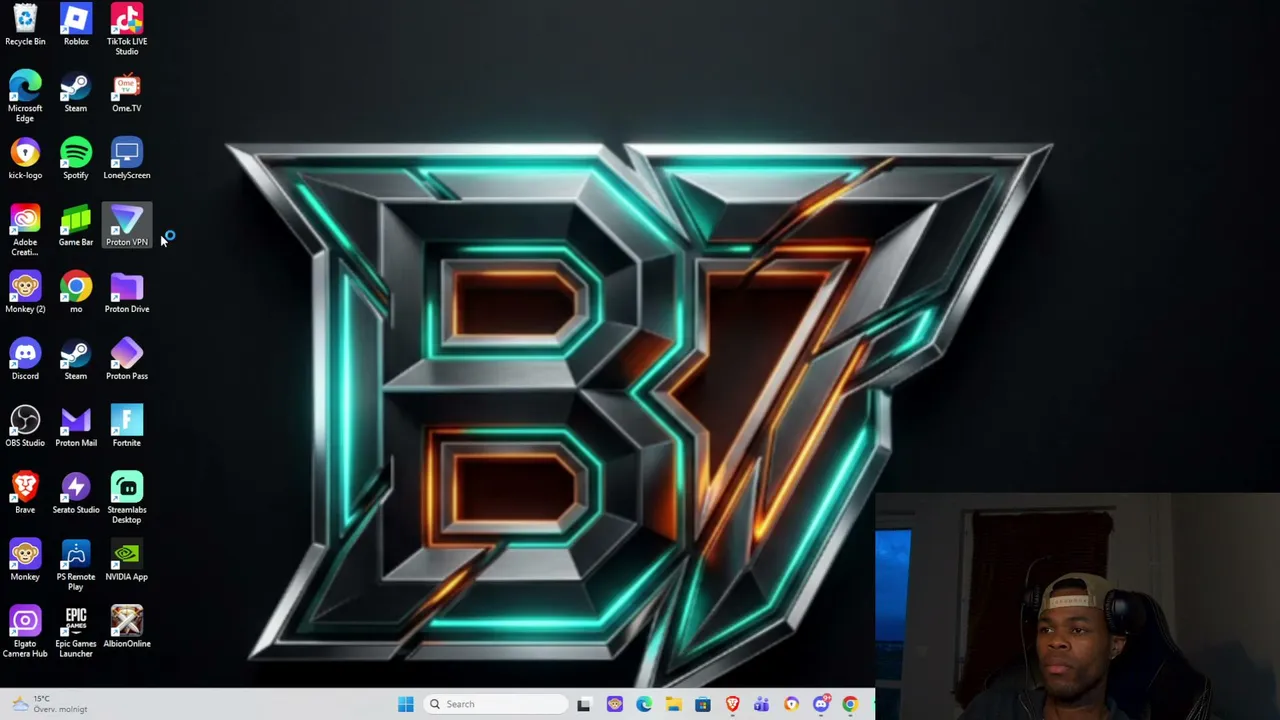The width and height of the screenshot is (1280, 720).
Task: Open the 15°C weather widget
Action: [x=48, y=704]
